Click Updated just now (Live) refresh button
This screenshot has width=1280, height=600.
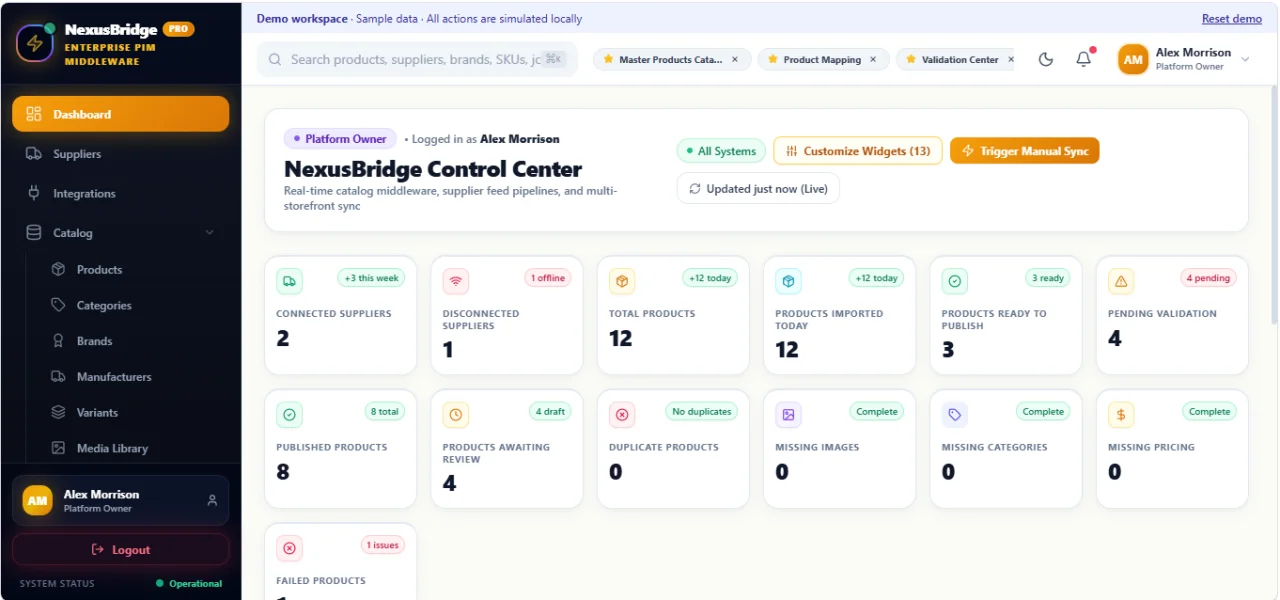(758, 188)
